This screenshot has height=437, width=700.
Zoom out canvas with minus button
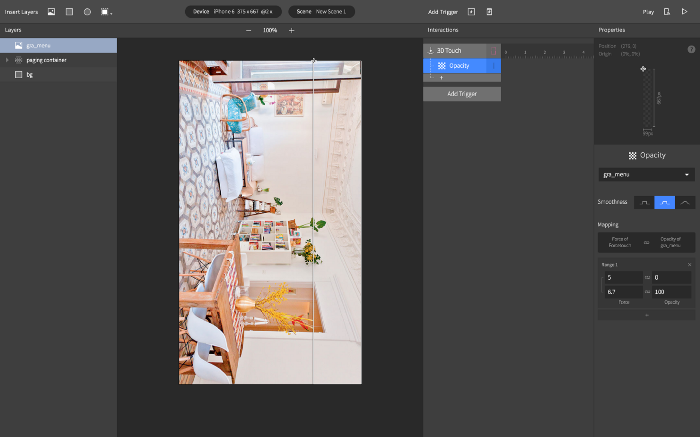click(249, 30)
